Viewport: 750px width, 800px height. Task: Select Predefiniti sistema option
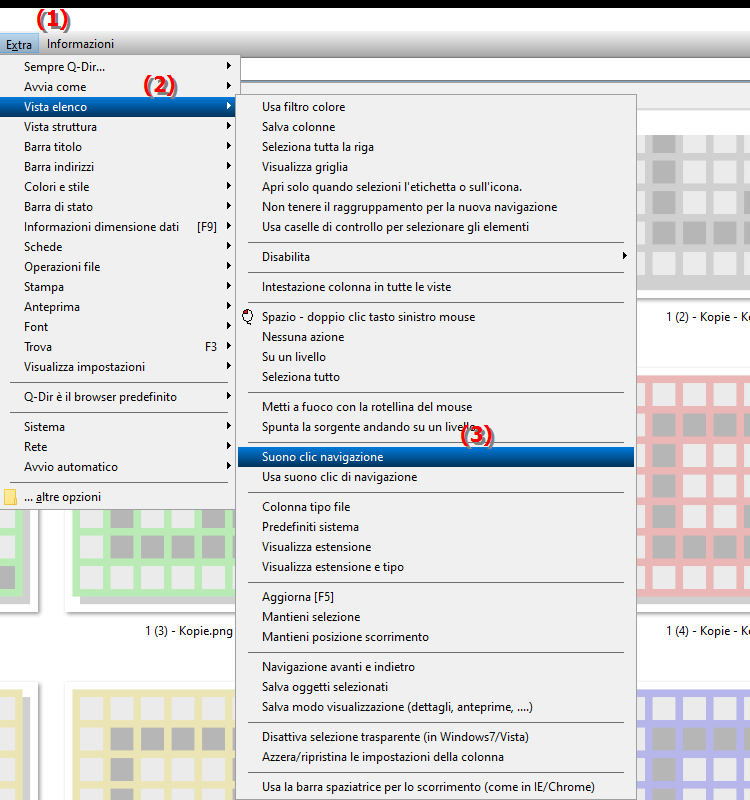[x=436, y=527]
